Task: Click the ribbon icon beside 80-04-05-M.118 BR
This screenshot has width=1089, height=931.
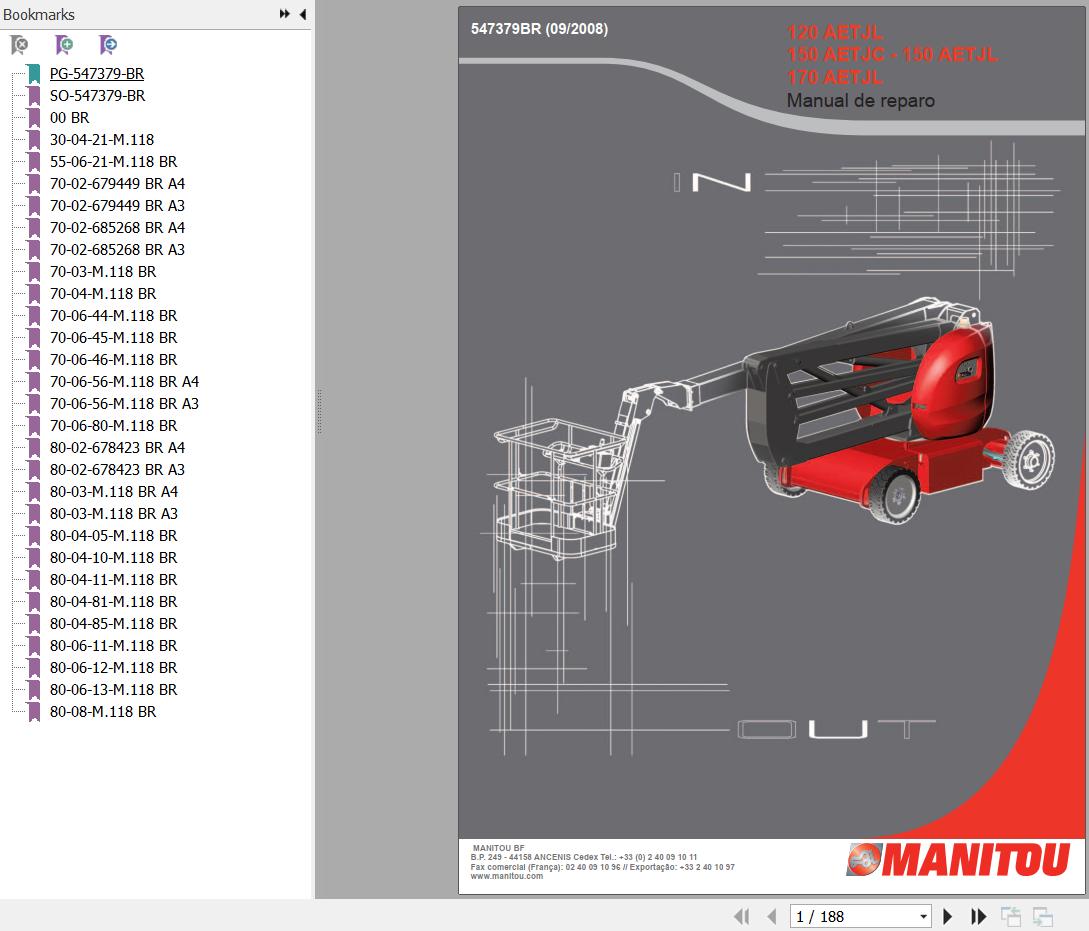Action: [x=34, y=536]
